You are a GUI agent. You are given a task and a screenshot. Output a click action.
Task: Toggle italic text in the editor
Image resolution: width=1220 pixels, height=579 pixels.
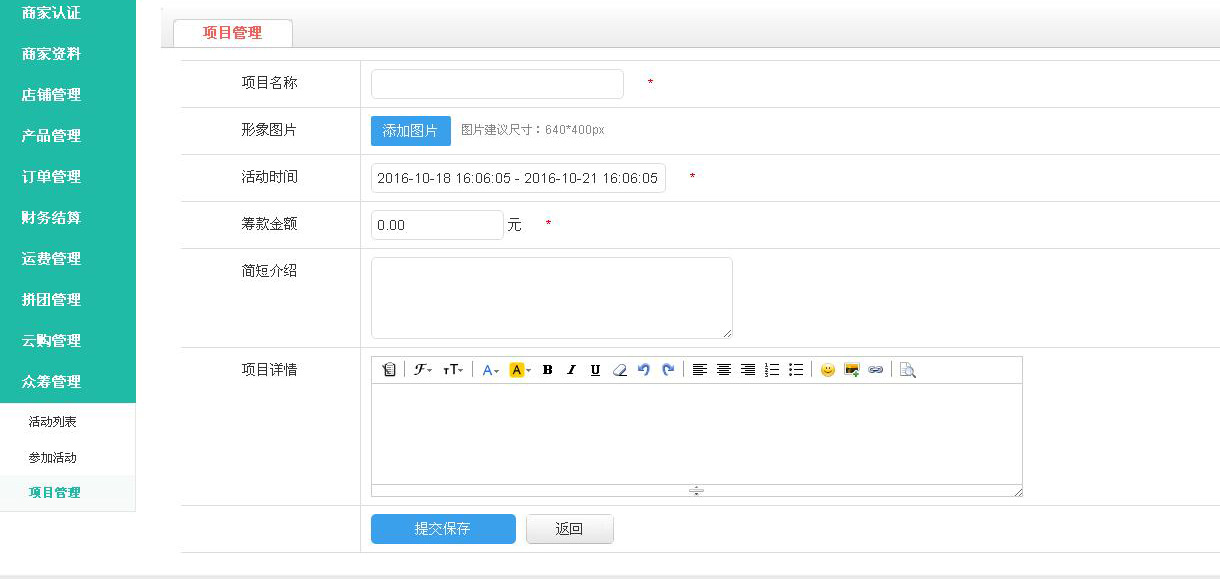pyautogui.click(x=571, y=370)
